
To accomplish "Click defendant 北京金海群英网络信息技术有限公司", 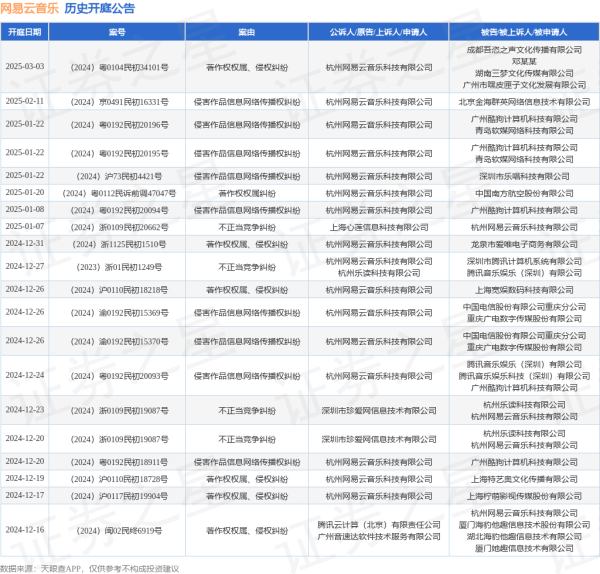I will point(524,102).
